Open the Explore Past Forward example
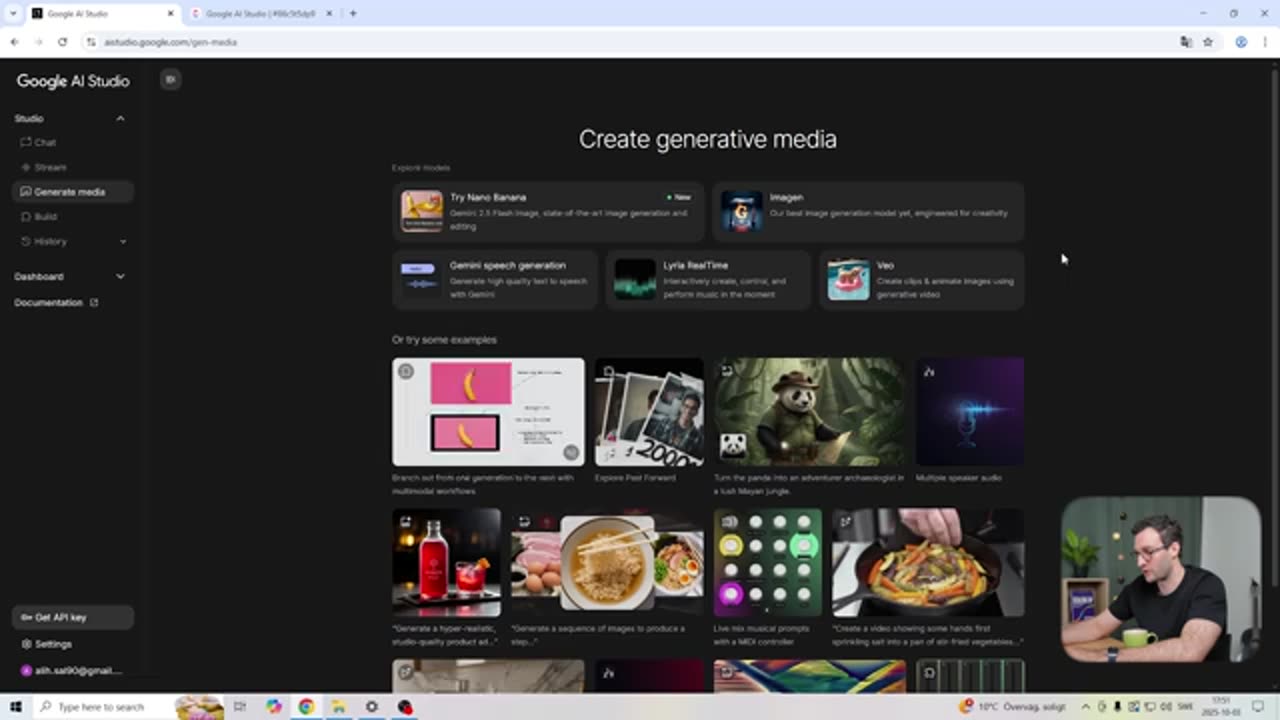This screenshot has width=1280, height=720. (649, 412)
